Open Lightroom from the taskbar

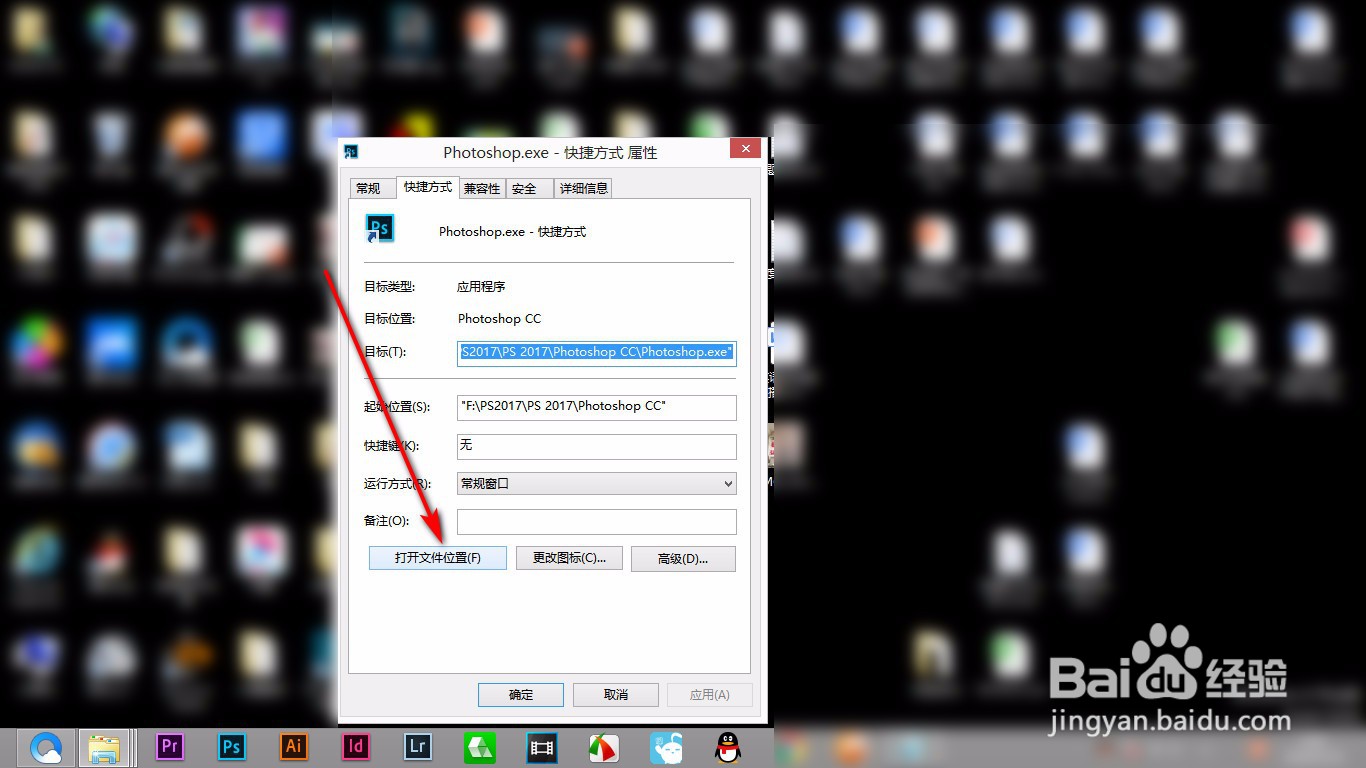[418, 746]
